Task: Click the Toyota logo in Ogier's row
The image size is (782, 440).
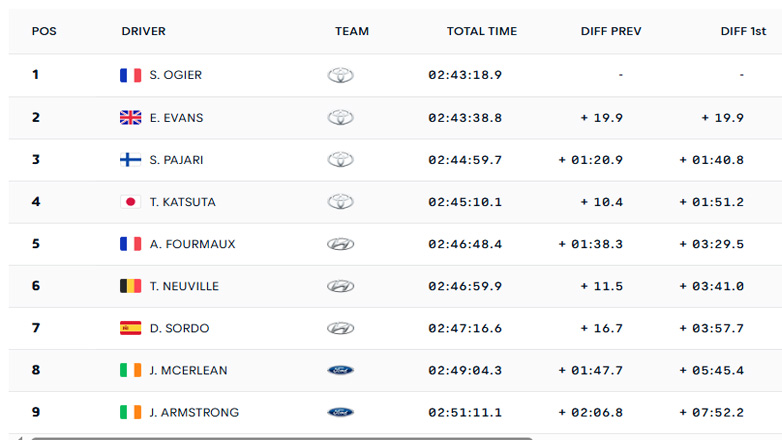Action: pyautogui.click(x=340, y=75)
